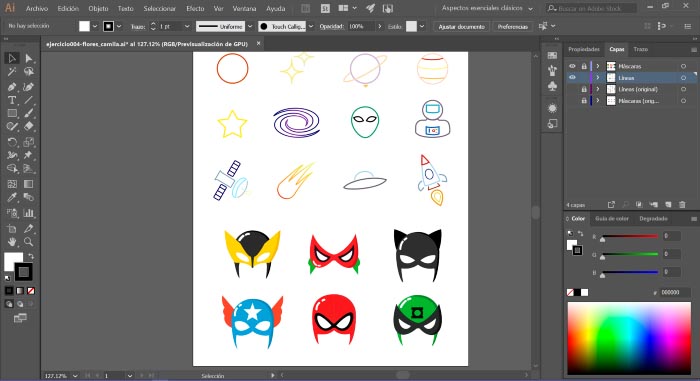This screenshot has height=381, width=700.
Task: Select the Direct Selection tool
Action: click(x=29, y=58)
